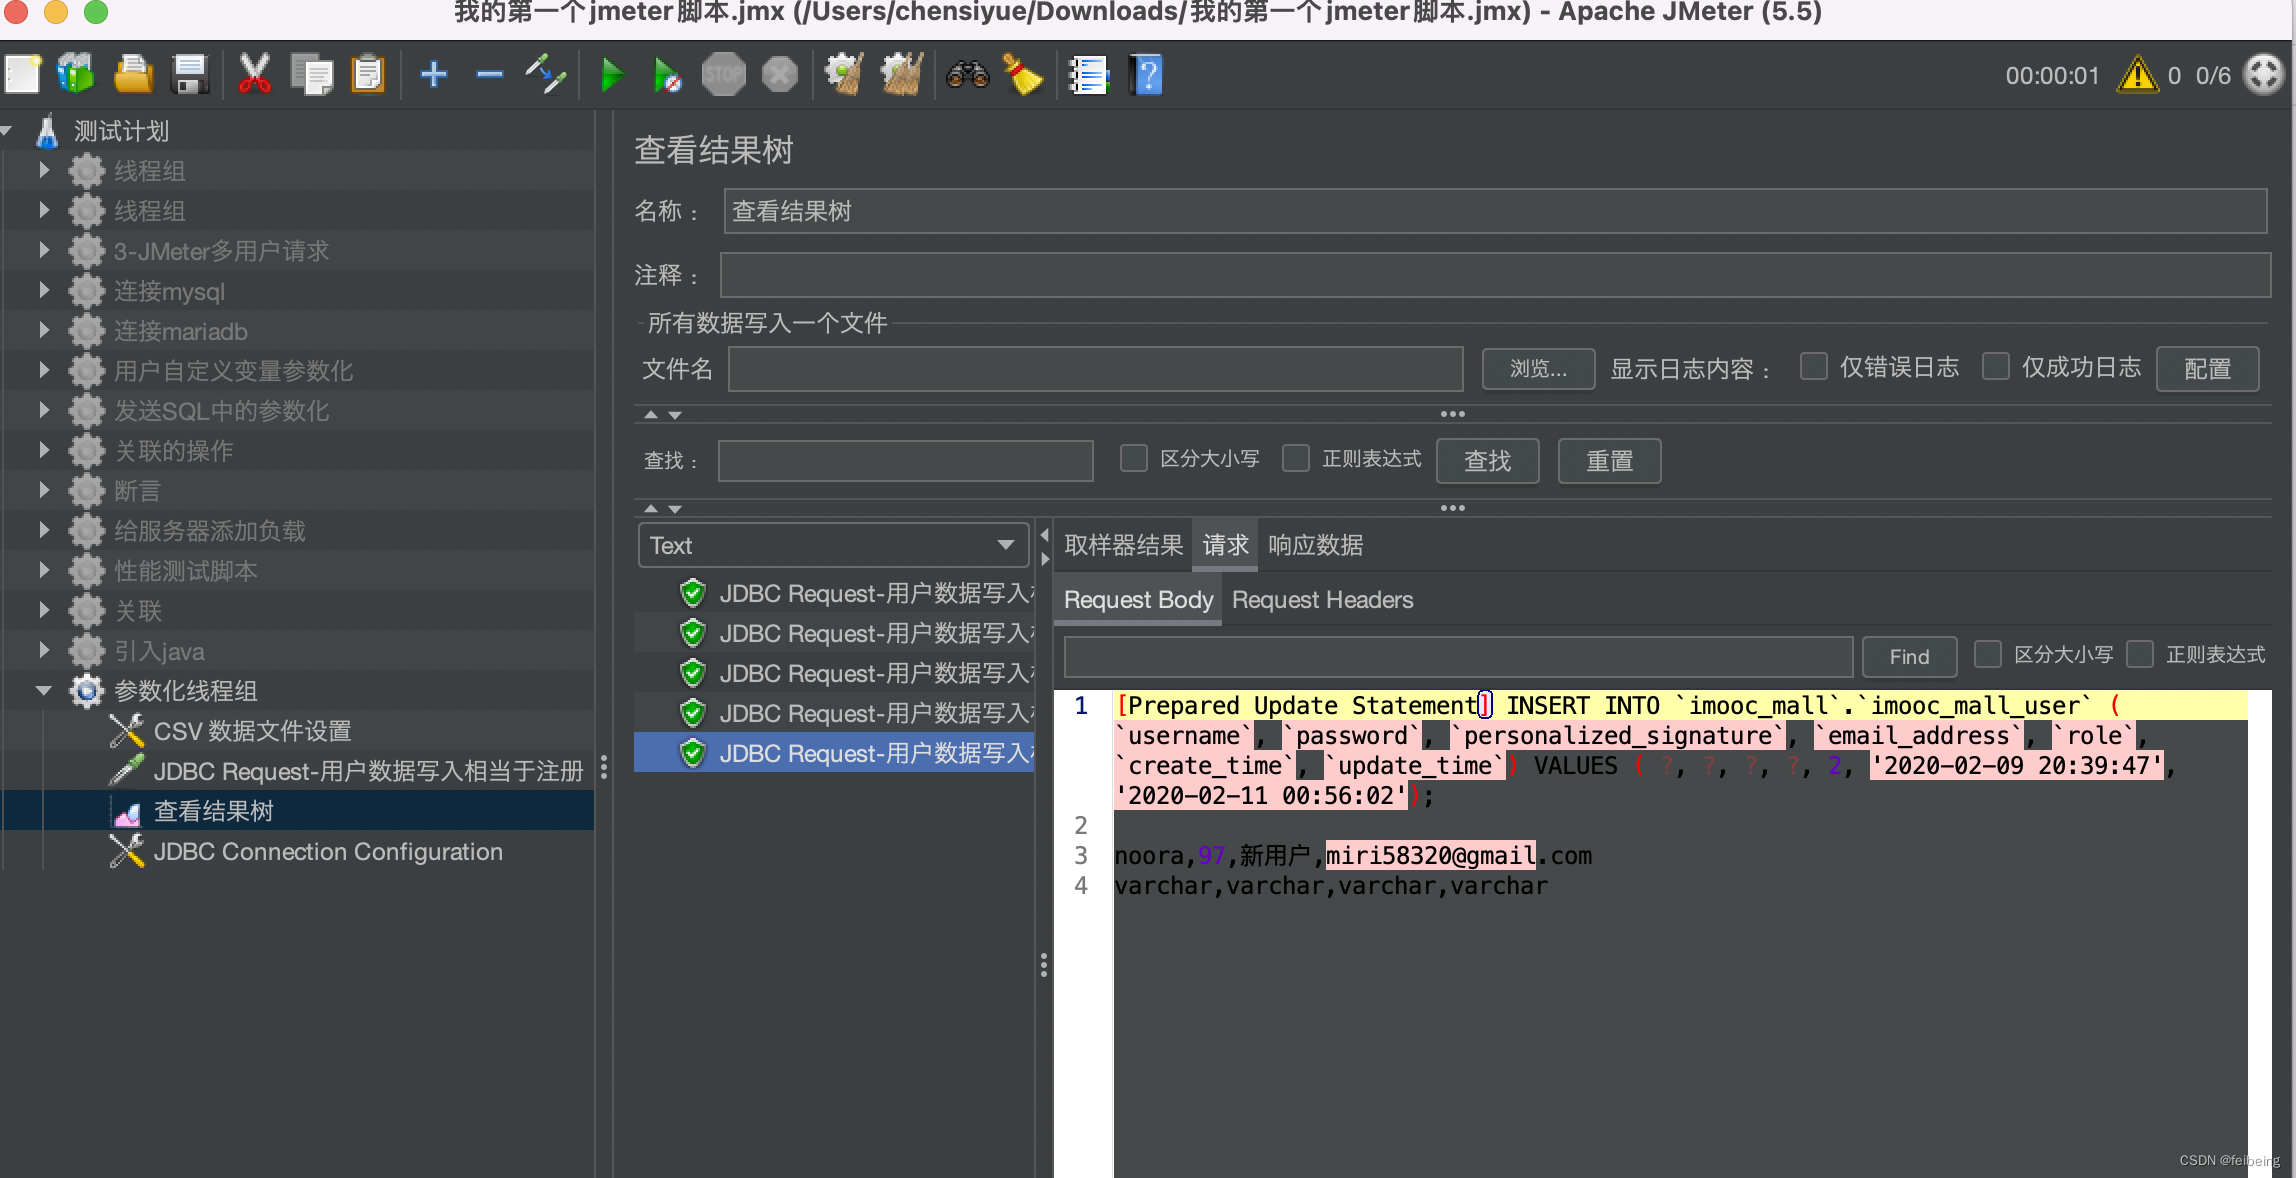Select JDBC Request-用户数据写入相当于注册 sampler
The image size is (2296, 1178).
345,771
